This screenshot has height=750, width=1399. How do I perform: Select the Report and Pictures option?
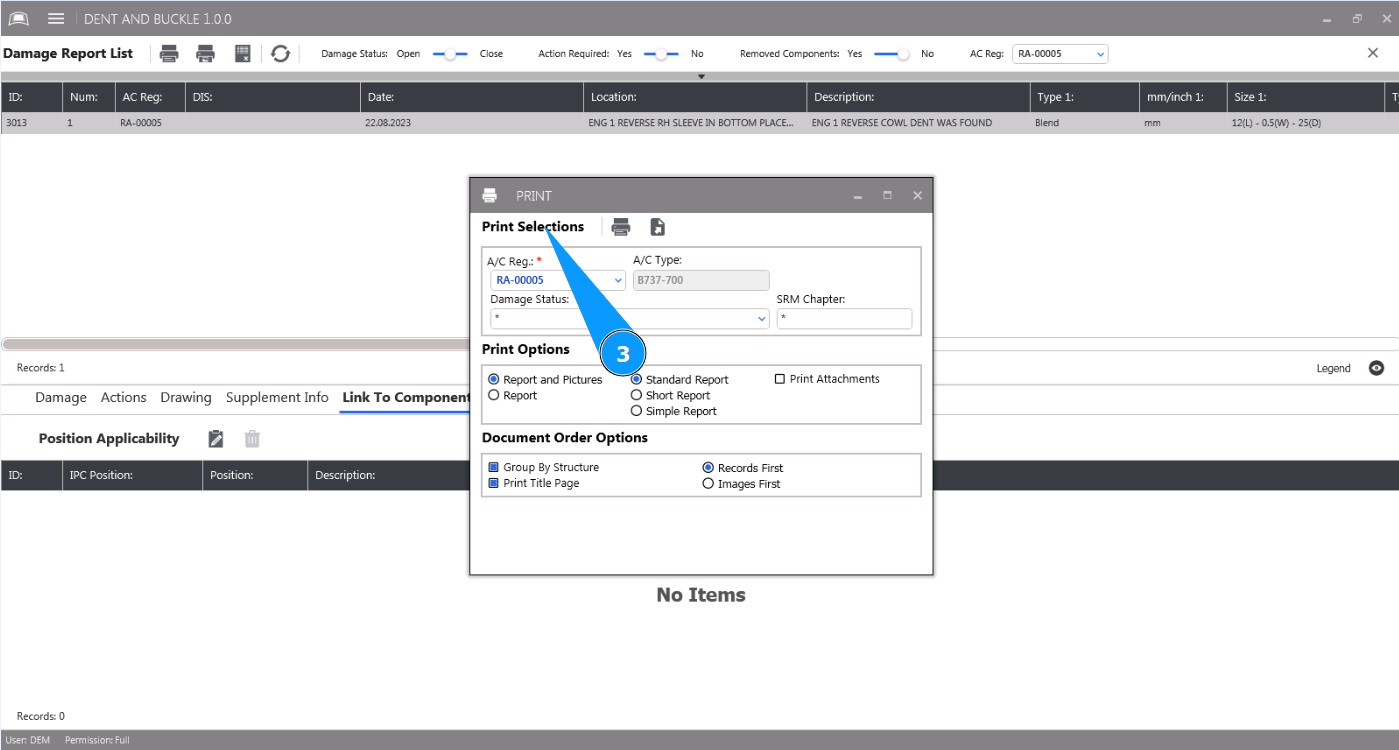[x=545, y=380]
